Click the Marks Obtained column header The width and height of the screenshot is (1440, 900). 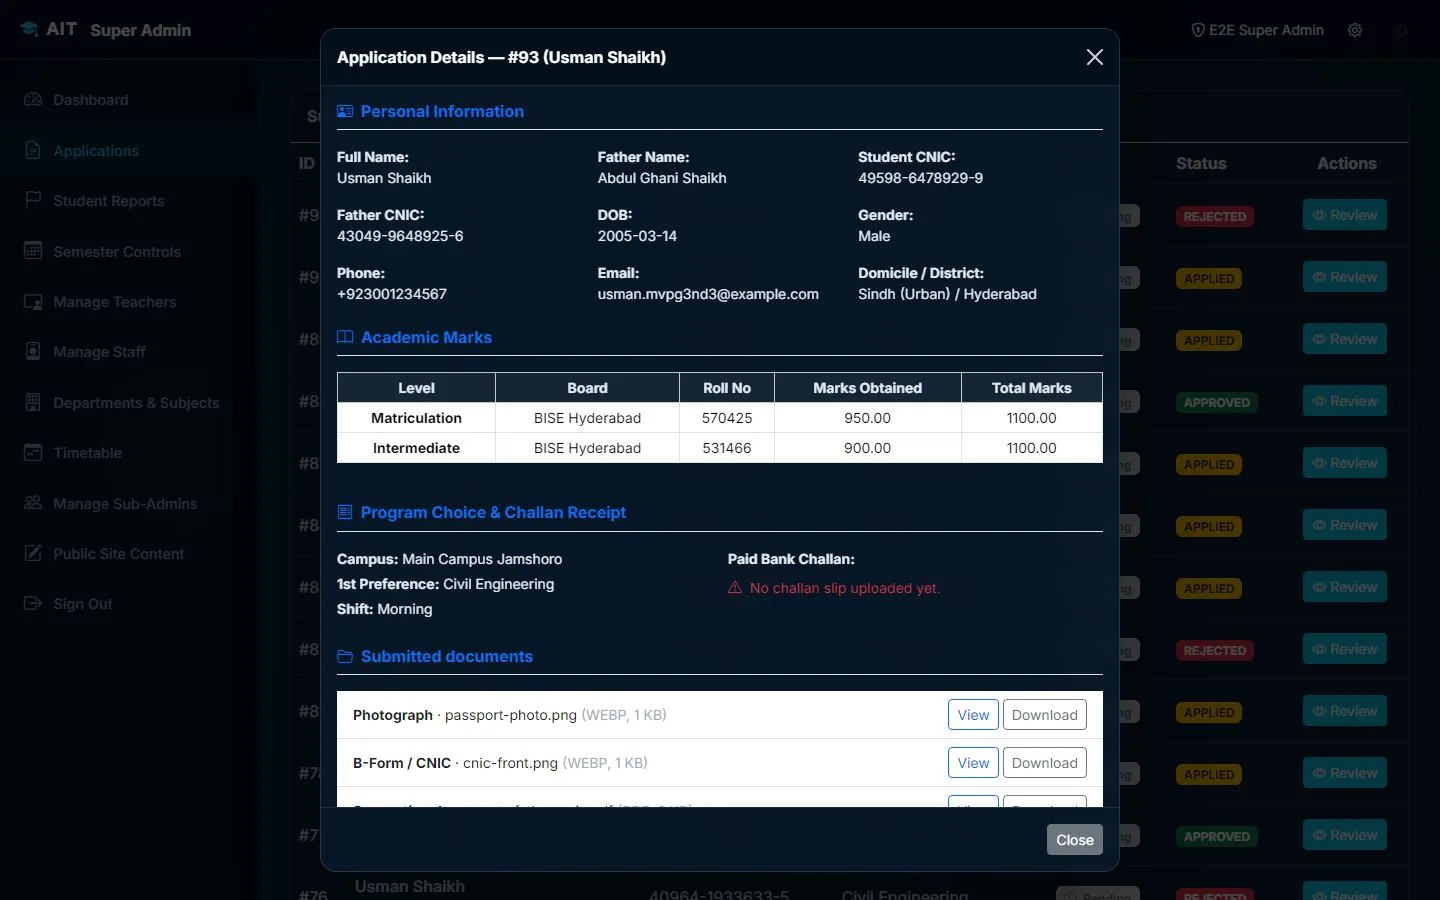point(867,388)
